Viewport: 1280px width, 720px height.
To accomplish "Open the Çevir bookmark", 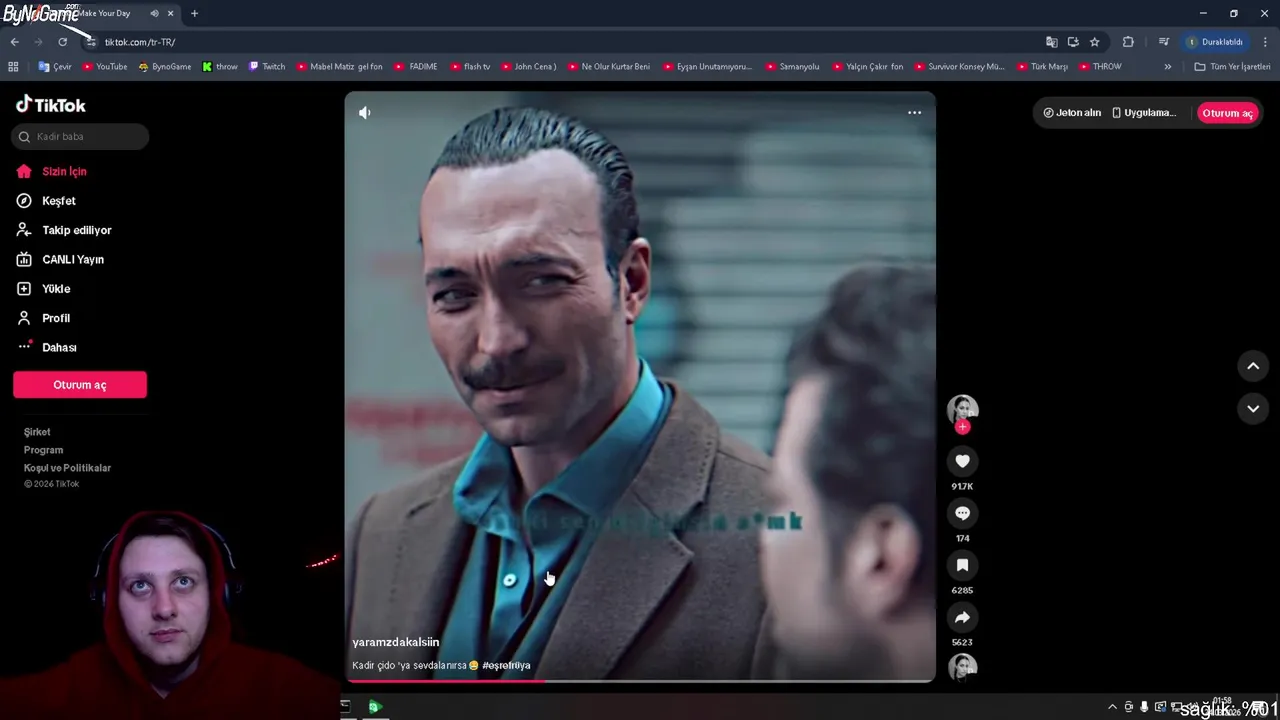I will point(55,67).
